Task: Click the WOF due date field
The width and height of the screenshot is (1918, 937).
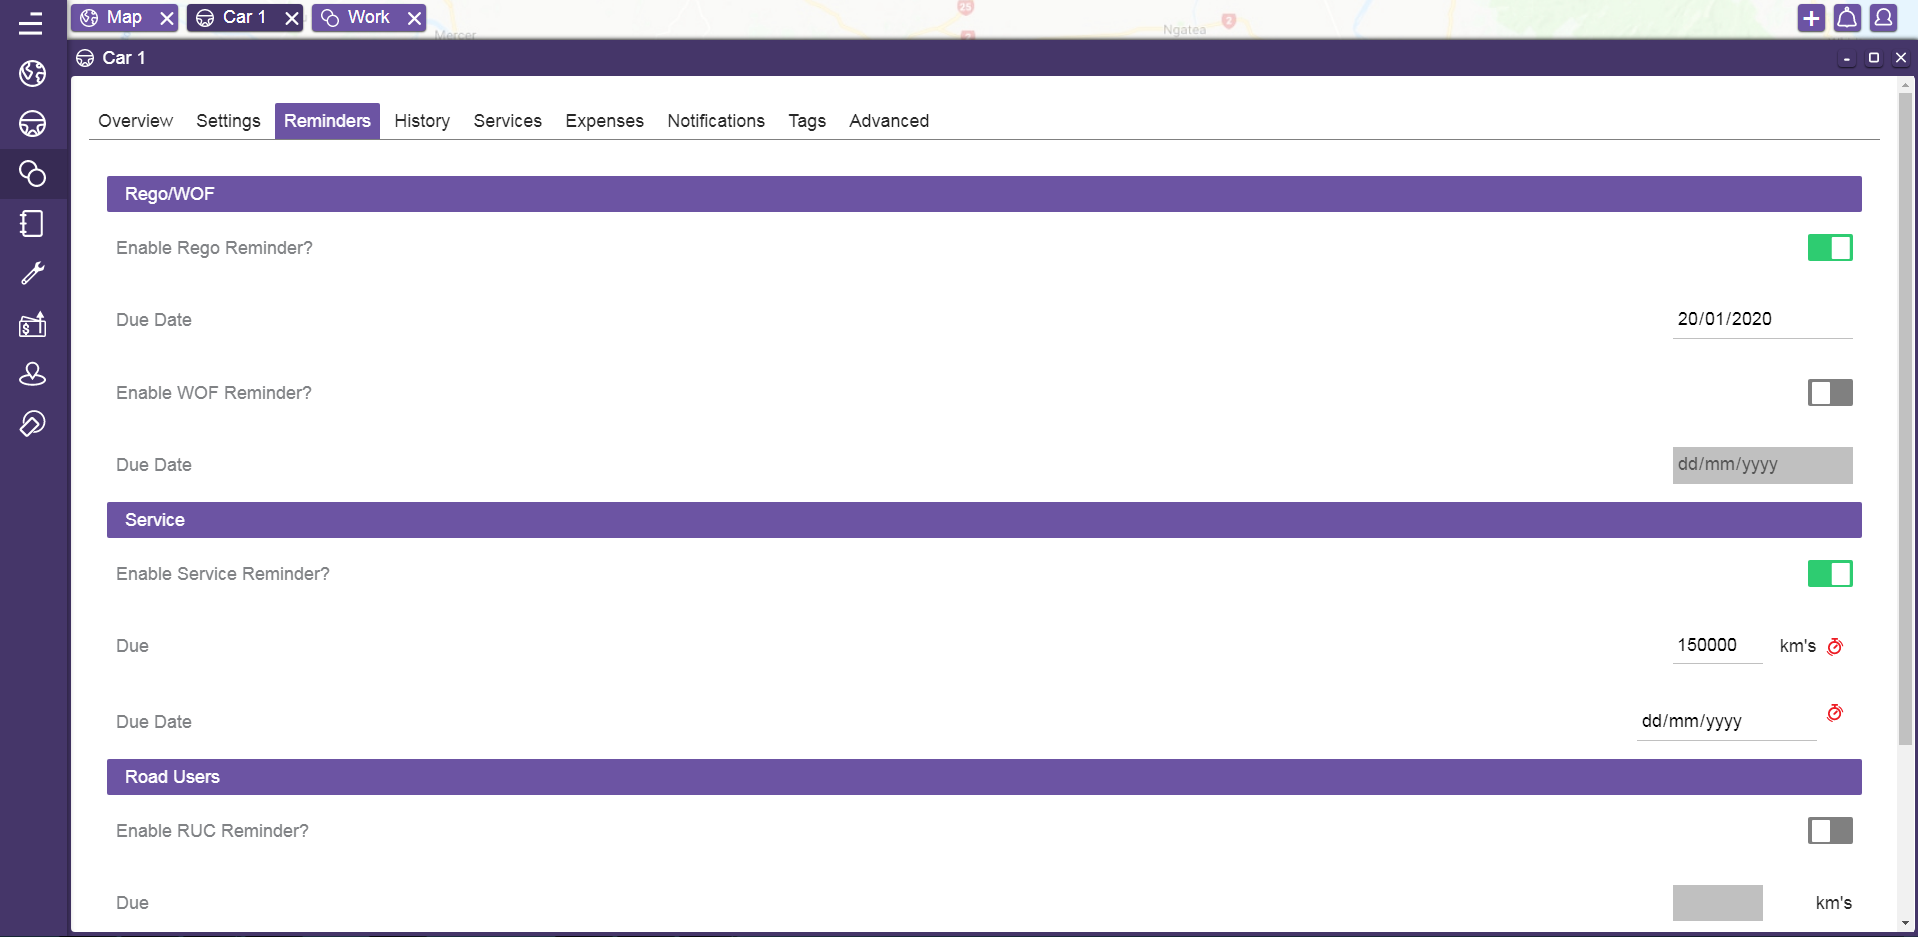Action: [x=1762, y=465]
